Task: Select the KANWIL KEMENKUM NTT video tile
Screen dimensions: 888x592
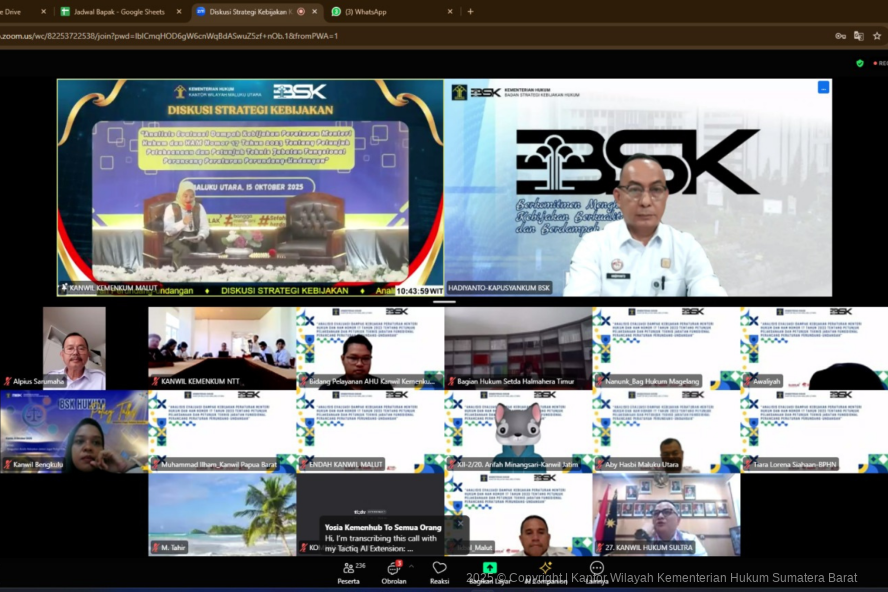Action: coord(222,347)
